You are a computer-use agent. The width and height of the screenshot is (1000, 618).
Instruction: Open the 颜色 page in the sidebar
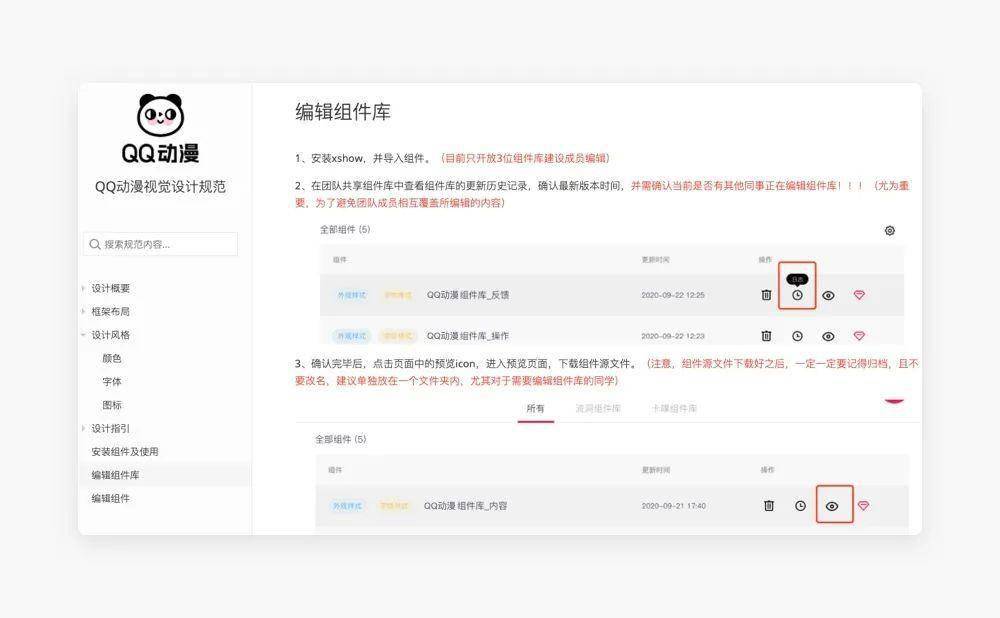pyautogui.click(x=112, y=358)
